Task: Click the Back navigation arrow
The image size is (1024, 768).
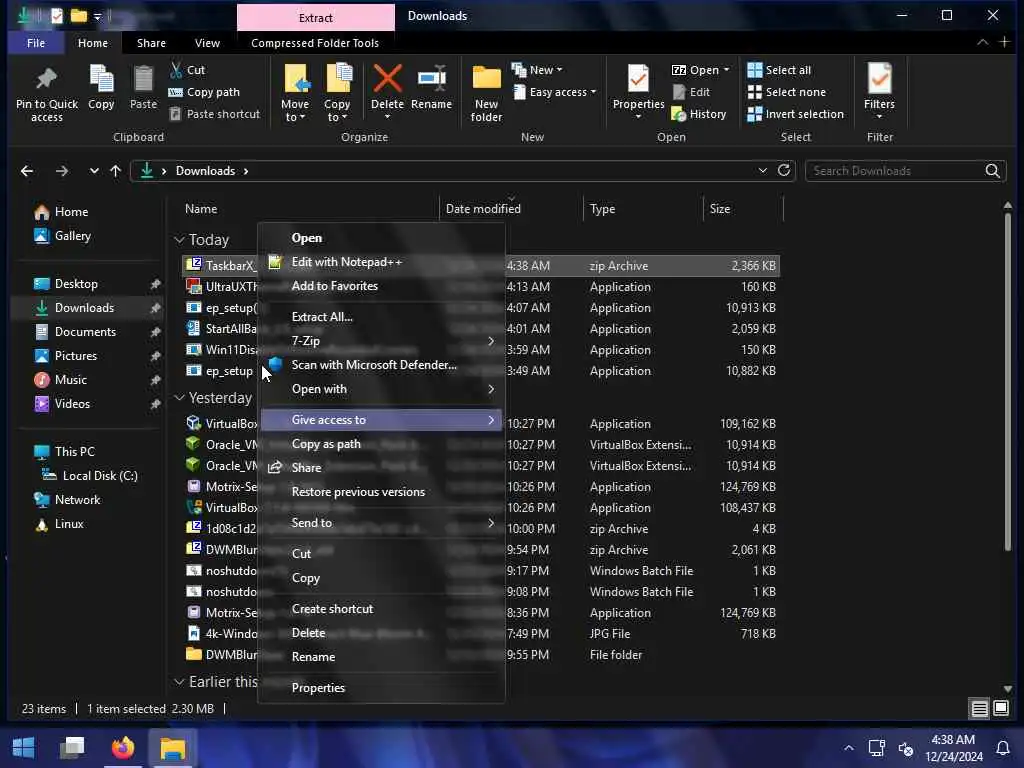Action: pyautogui.click(x=27, y=171)
